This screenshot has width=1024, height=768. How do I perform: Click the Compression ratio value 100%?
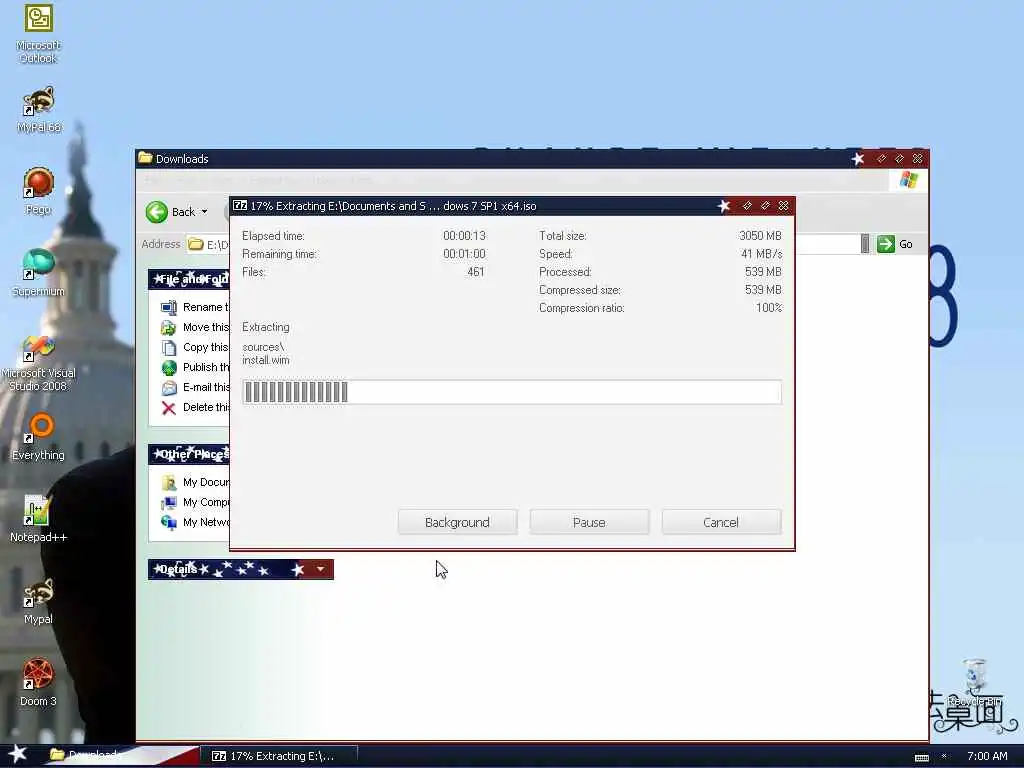click(769, 308)
